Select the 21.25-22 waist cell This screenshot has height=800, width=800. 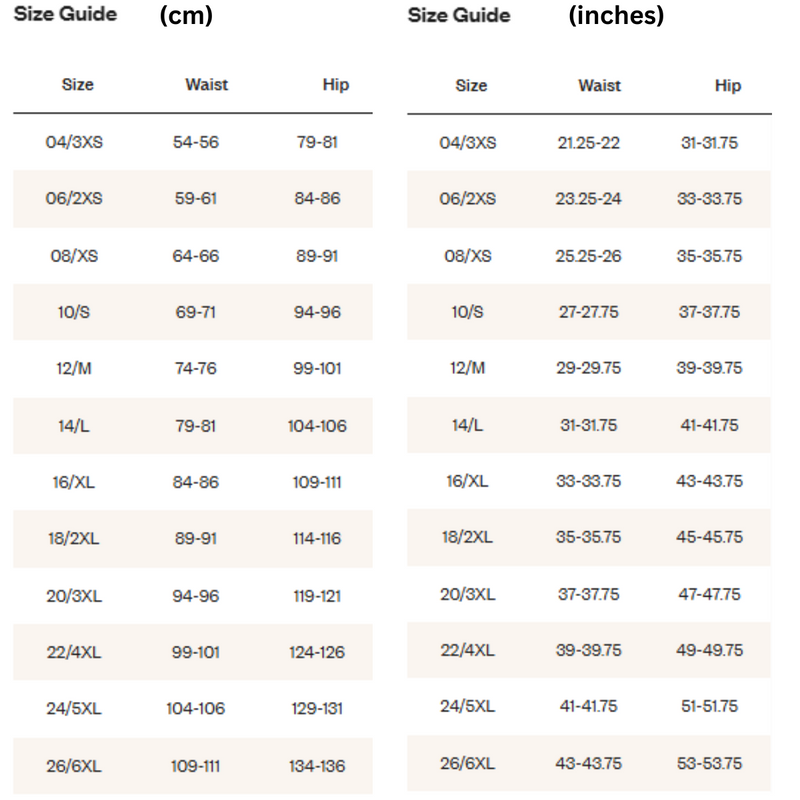588,143
